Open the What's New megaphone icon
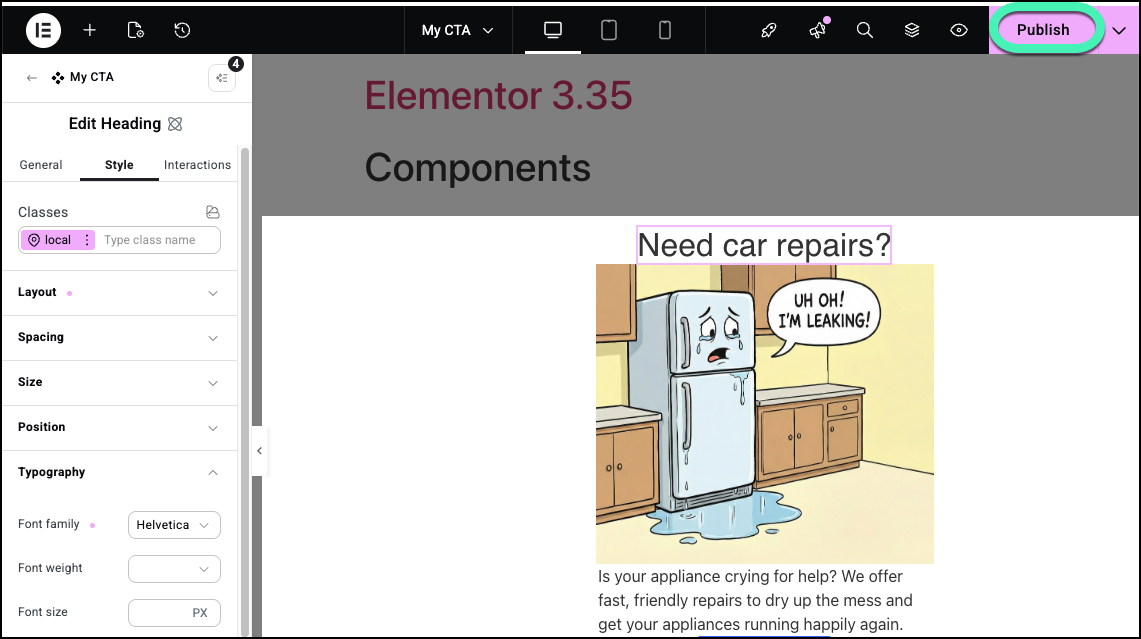 click(817, 30)
